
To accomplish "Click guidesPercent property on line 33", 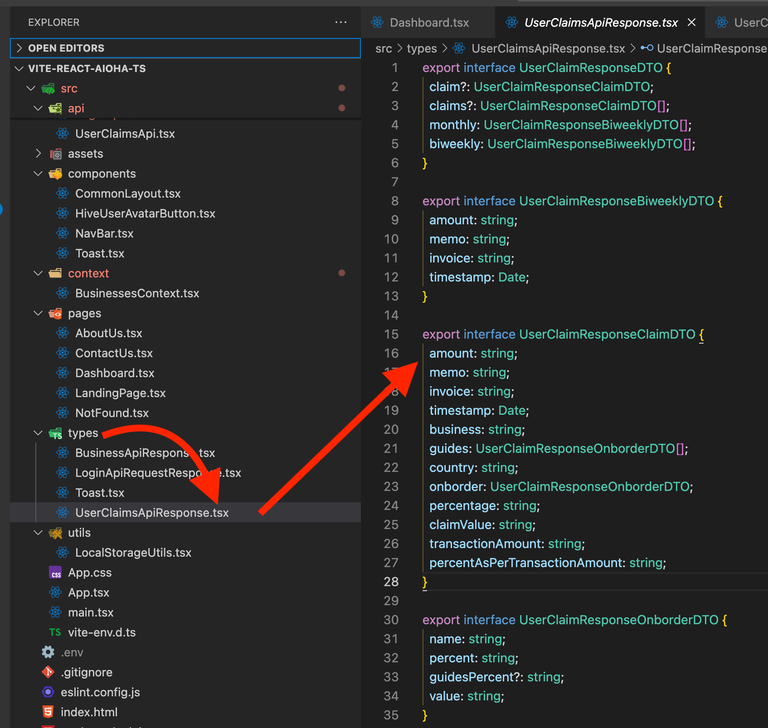I will (x=470, y=677).
